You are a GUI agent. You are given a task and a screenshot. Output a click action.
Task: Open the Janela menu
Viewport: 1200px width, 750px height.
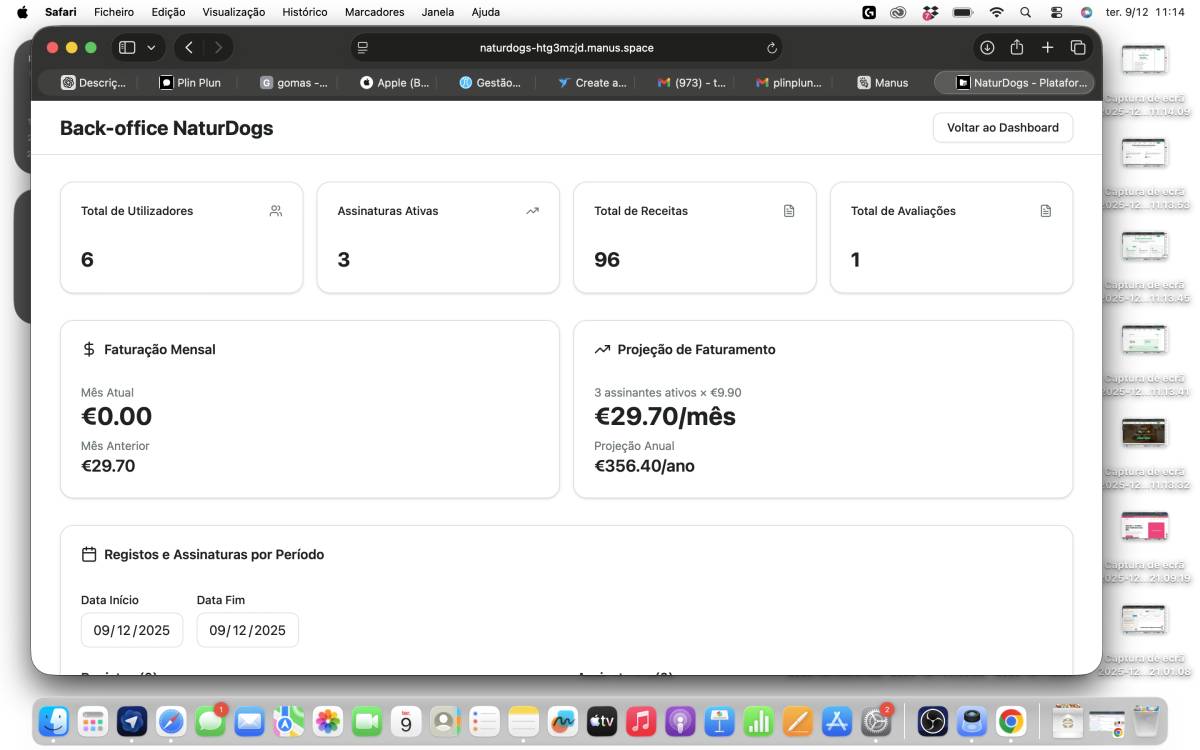pos(438,12)
